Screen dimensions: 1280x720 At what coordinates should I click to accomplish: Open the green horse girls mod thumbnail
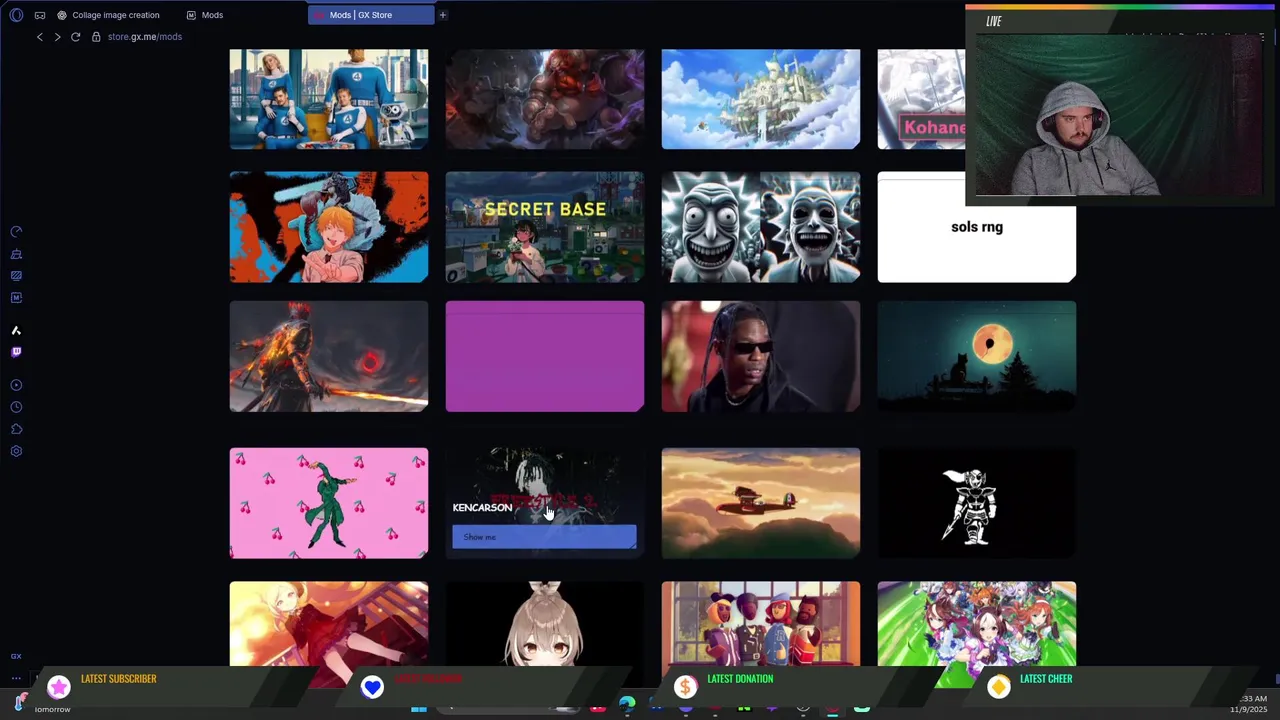977,623
